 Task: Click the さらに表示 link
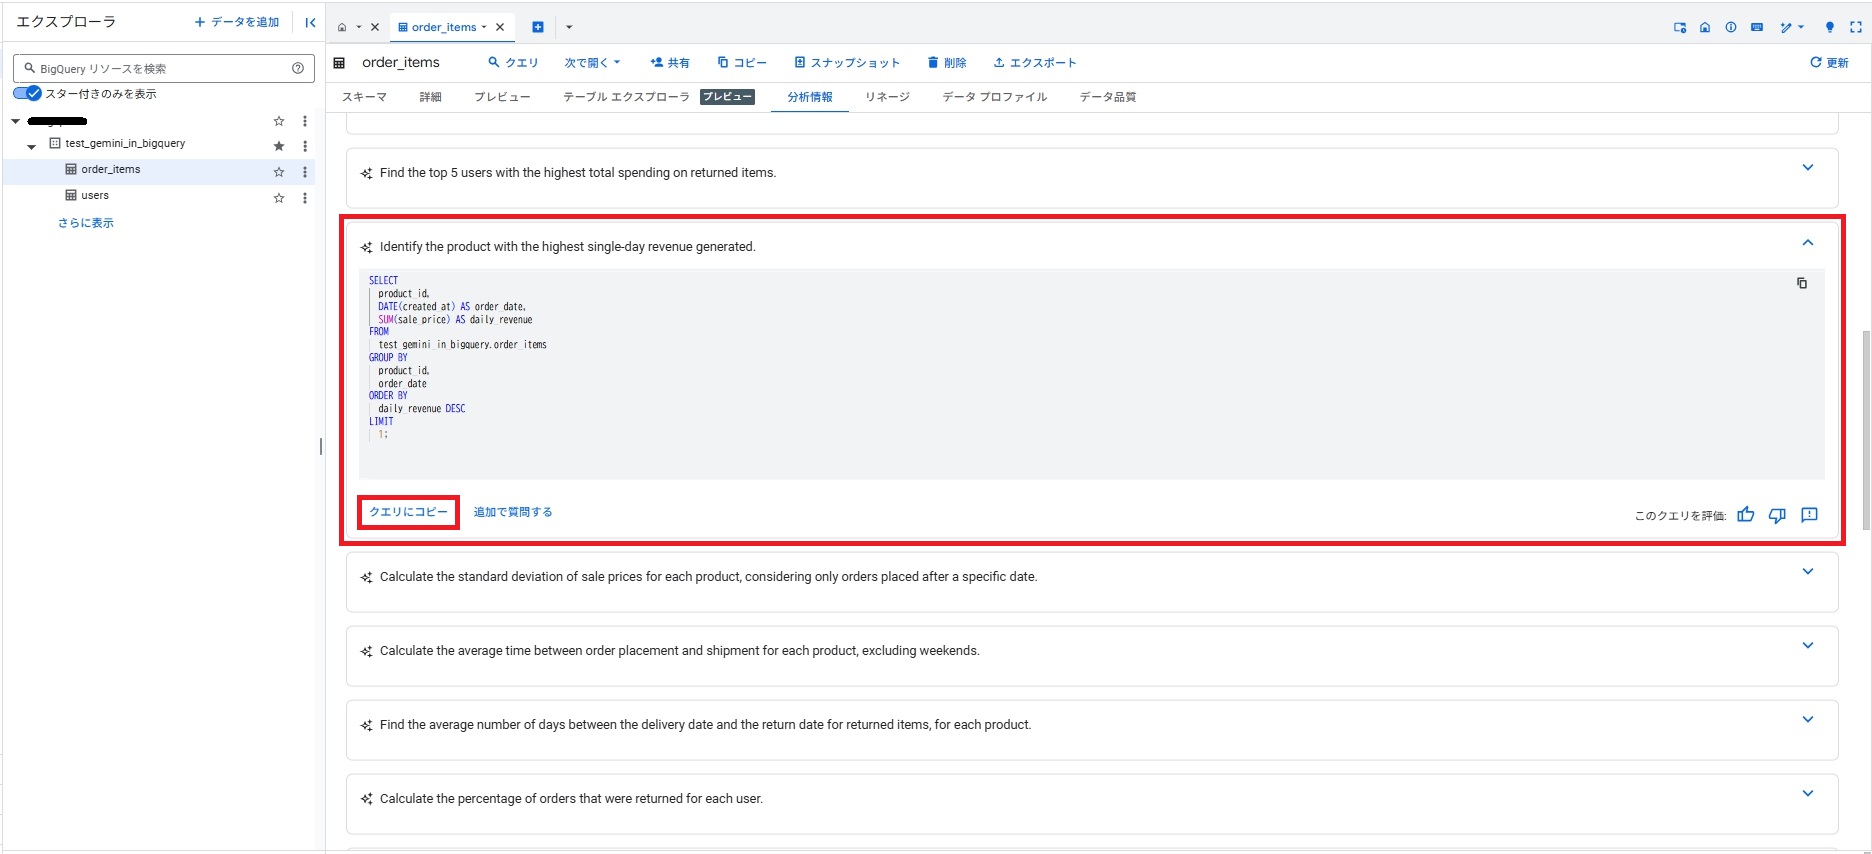tap(86, 223)
